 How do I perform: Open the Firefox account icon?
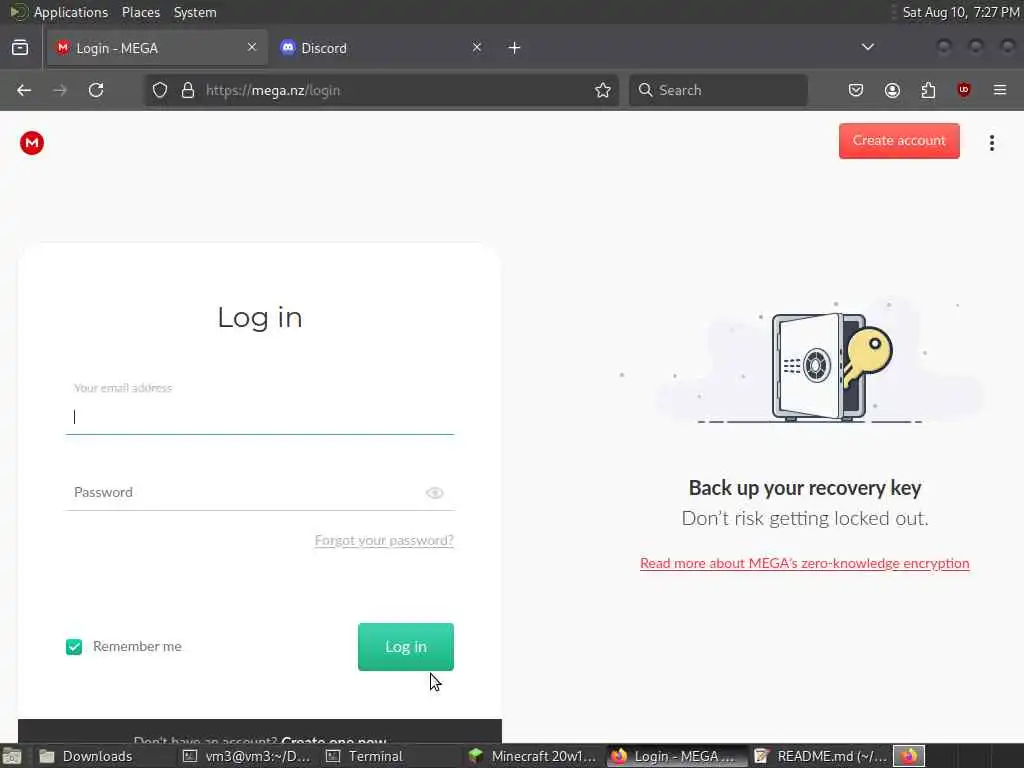click(x=892, y=90)
